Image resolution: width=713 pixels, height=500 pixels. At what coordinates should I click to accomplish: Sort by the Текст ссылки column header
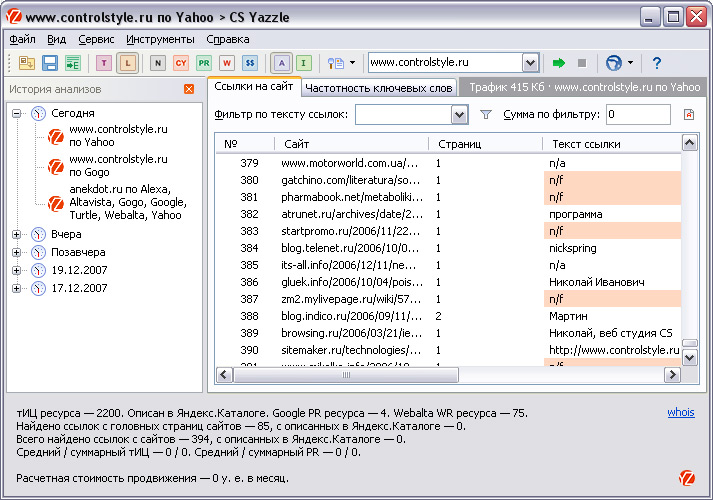(586, 144)
